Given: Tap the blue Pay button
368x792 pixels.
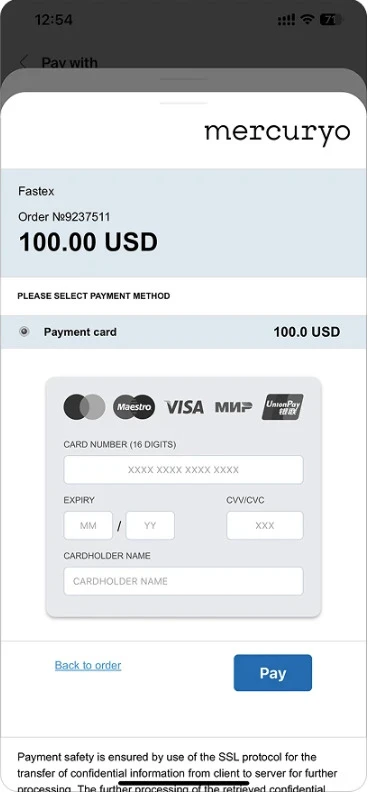Looking at the screenshot, I should coord(273,673).
